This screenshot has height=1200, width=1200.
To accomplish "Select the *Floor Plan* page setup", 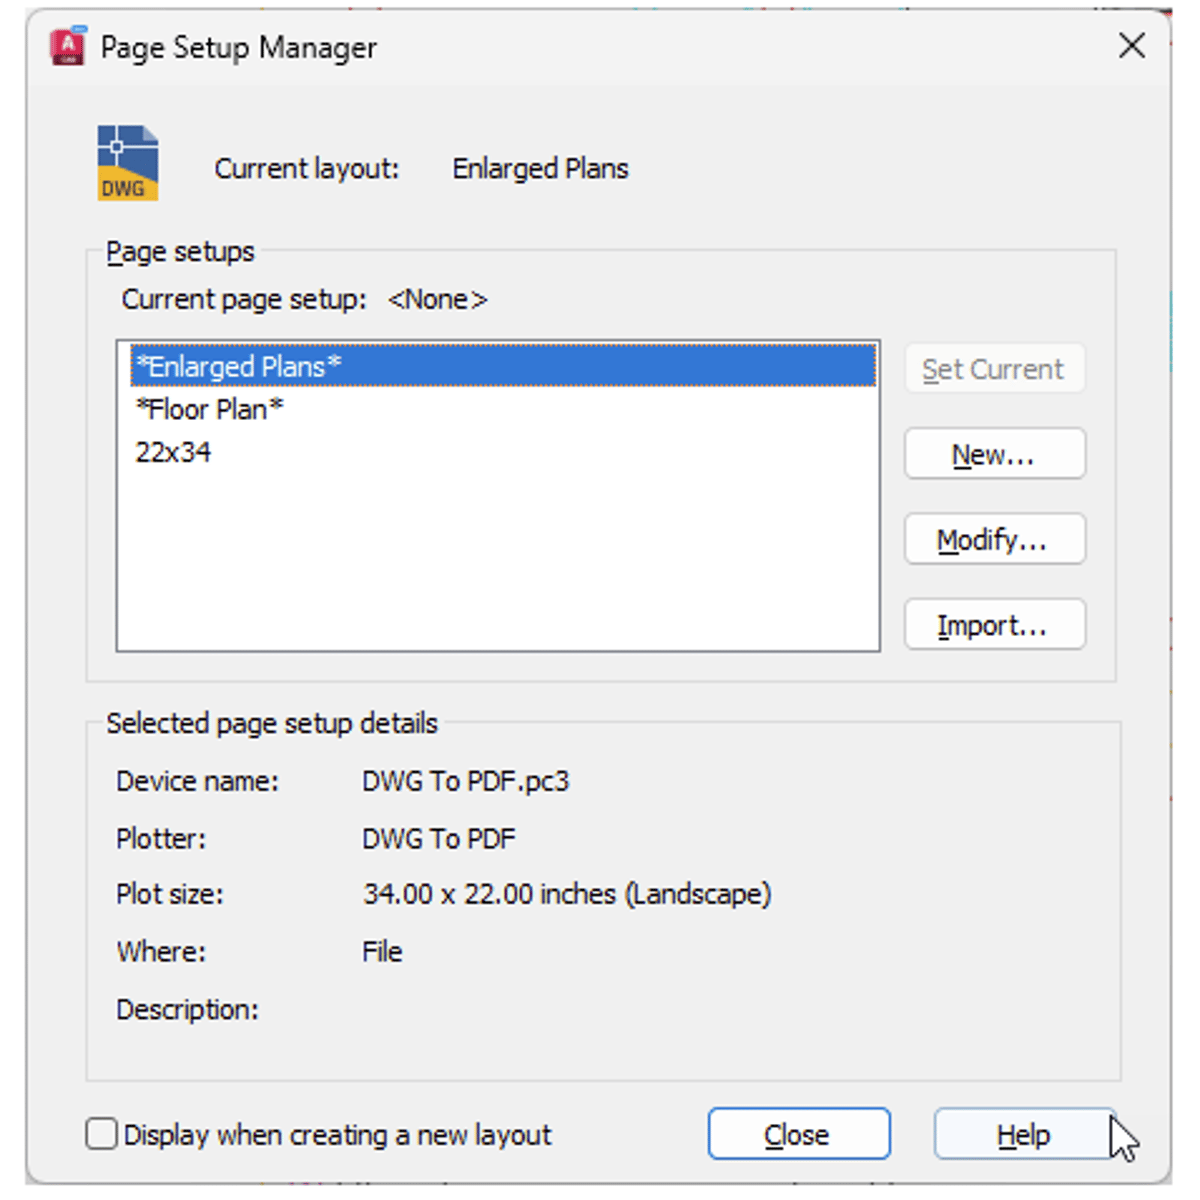I will [210, 409].
